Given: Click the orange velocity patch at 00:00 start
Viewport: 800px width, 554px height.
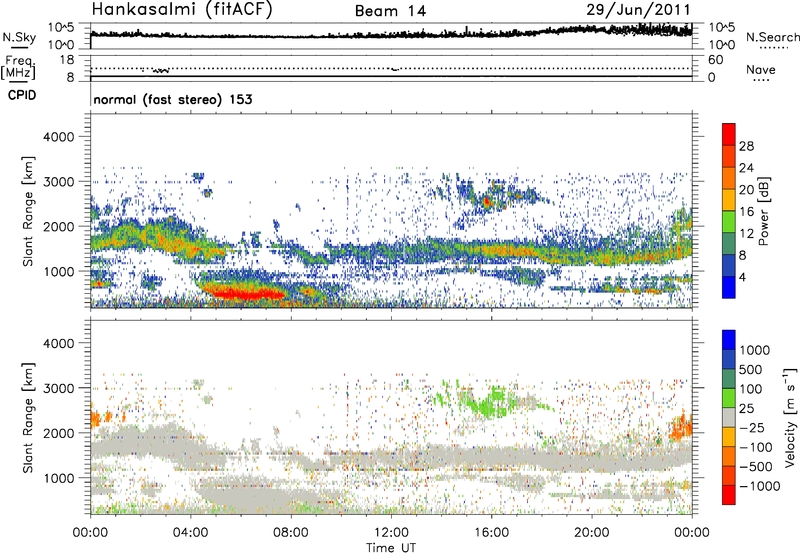Looking at the screenshot, I should (96, 419).
